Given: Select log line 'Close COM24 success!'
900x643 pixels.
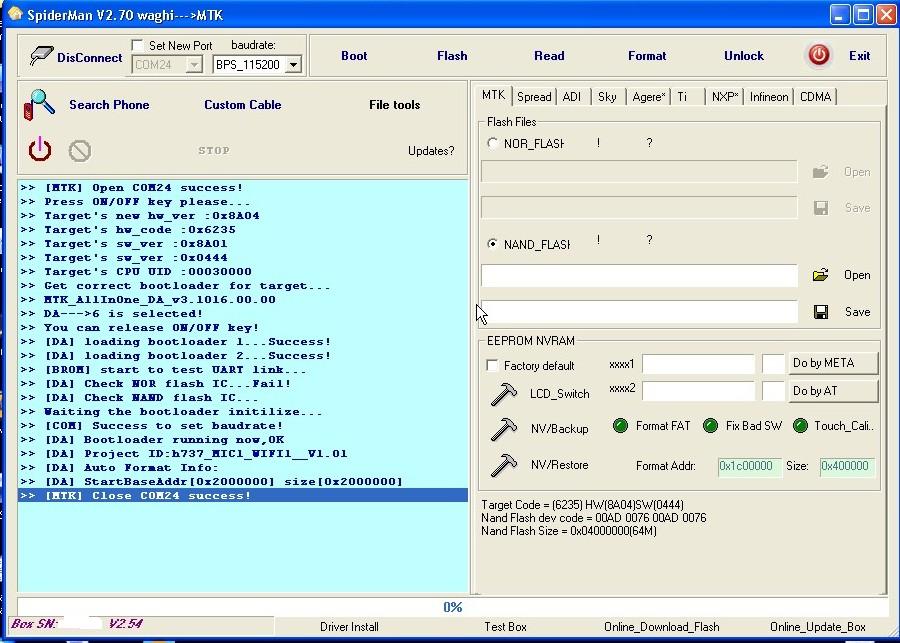Looking at the screenshot, I should click(x=243, y=495).
